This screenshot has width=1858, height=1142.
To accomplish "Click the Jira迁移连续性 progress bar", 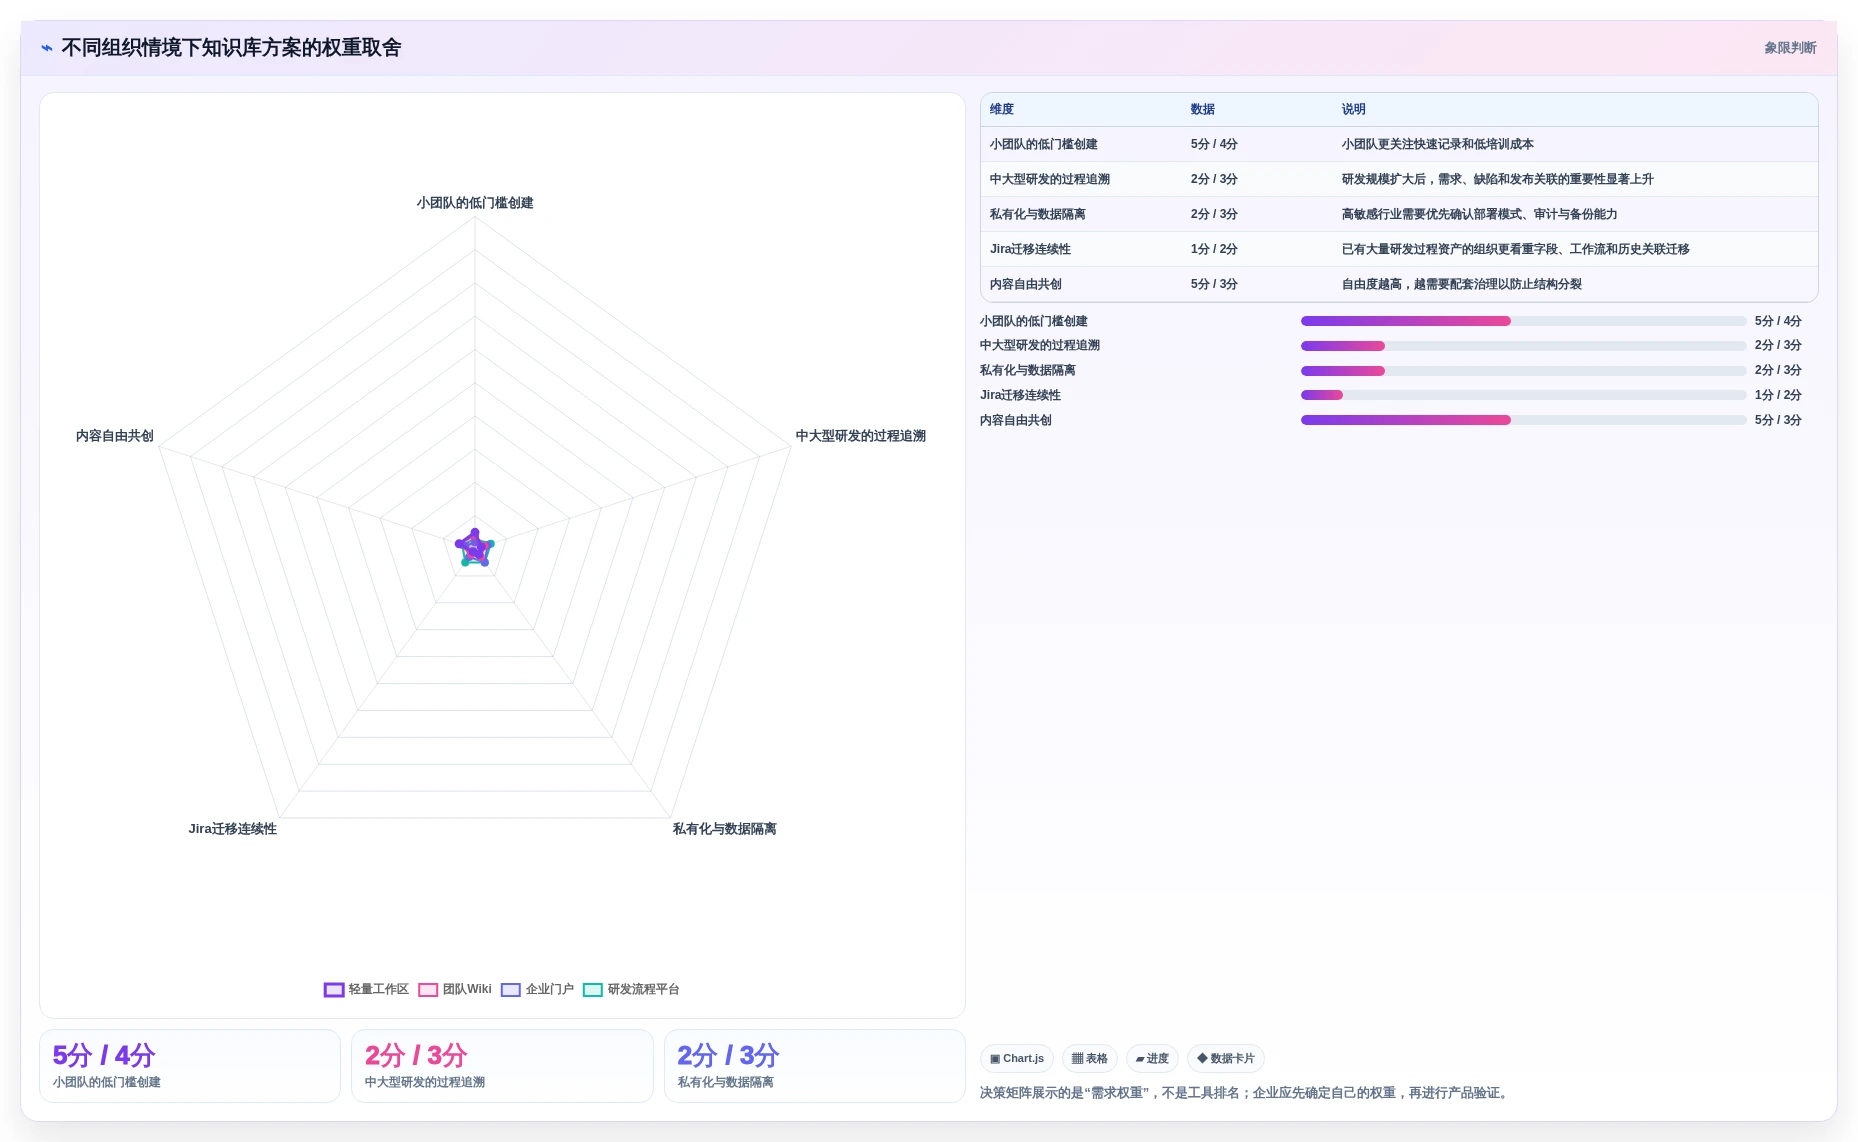I will coord(1523,395).
